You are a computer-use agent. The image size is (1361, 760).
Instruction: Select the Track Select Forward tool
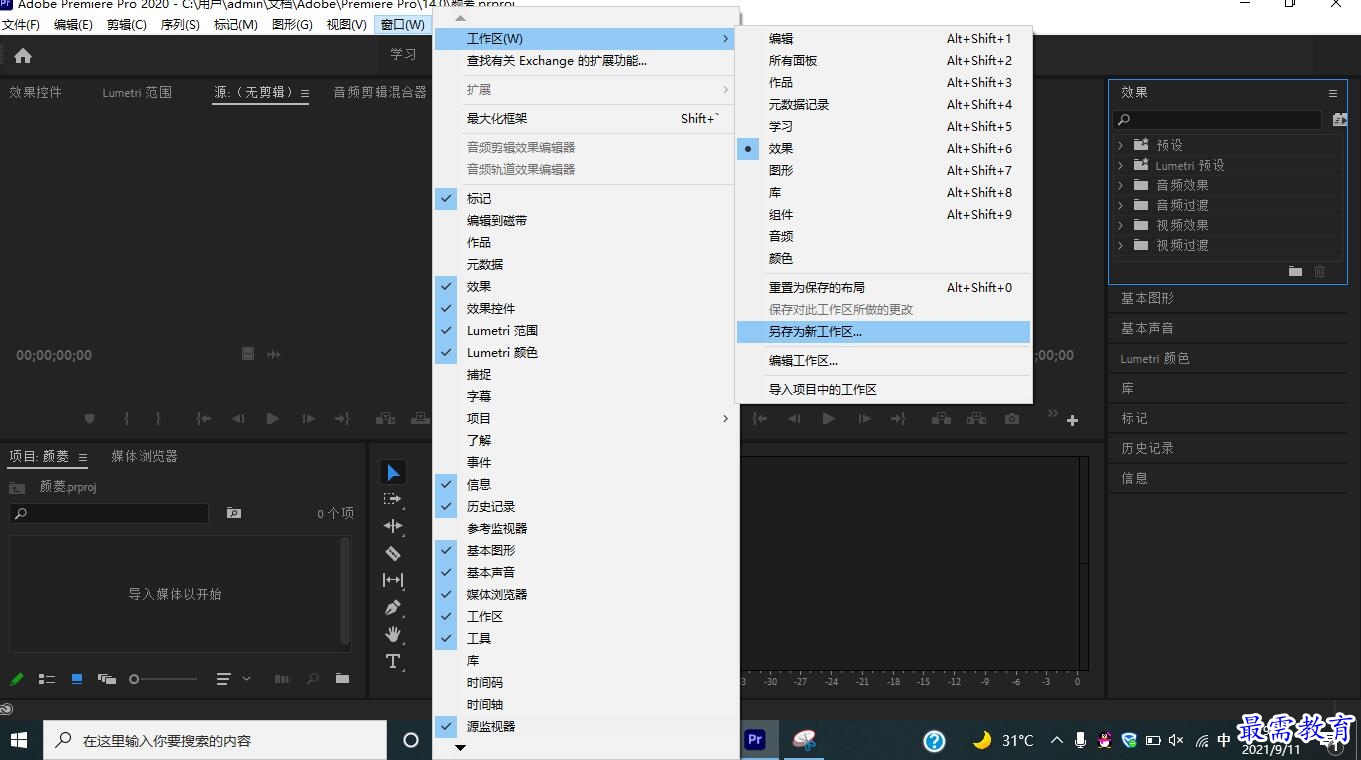[x=393, y=499]
